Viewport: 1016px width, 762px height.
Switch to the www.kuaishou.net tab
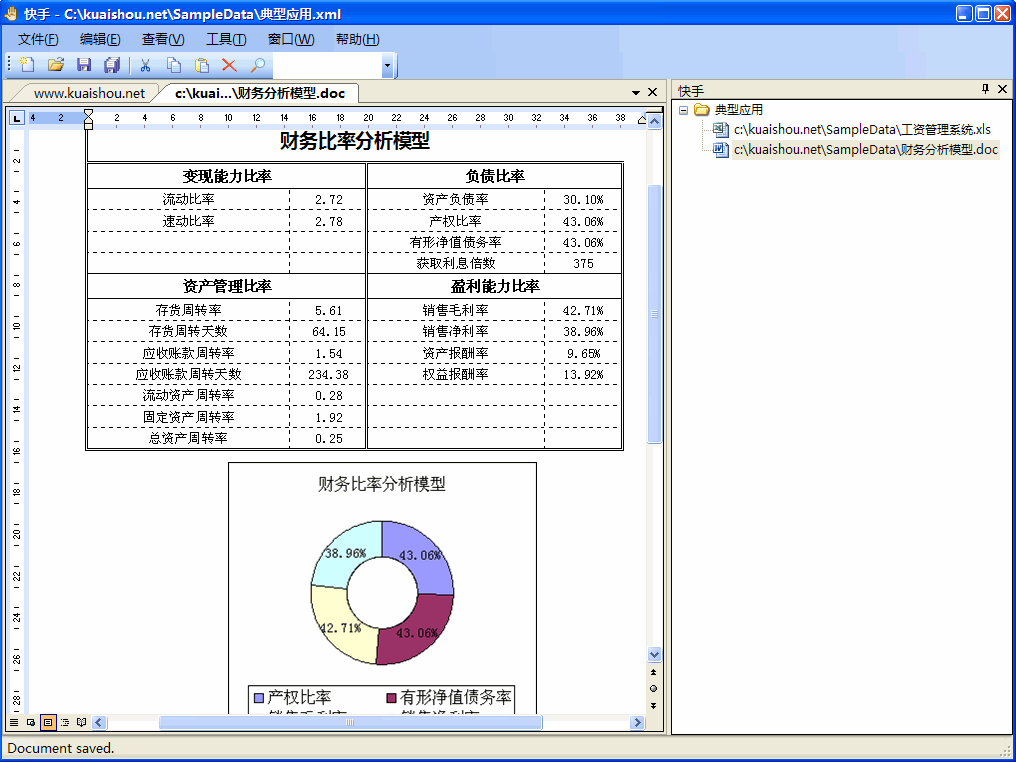pyautogui.click(x=89, y=93)
